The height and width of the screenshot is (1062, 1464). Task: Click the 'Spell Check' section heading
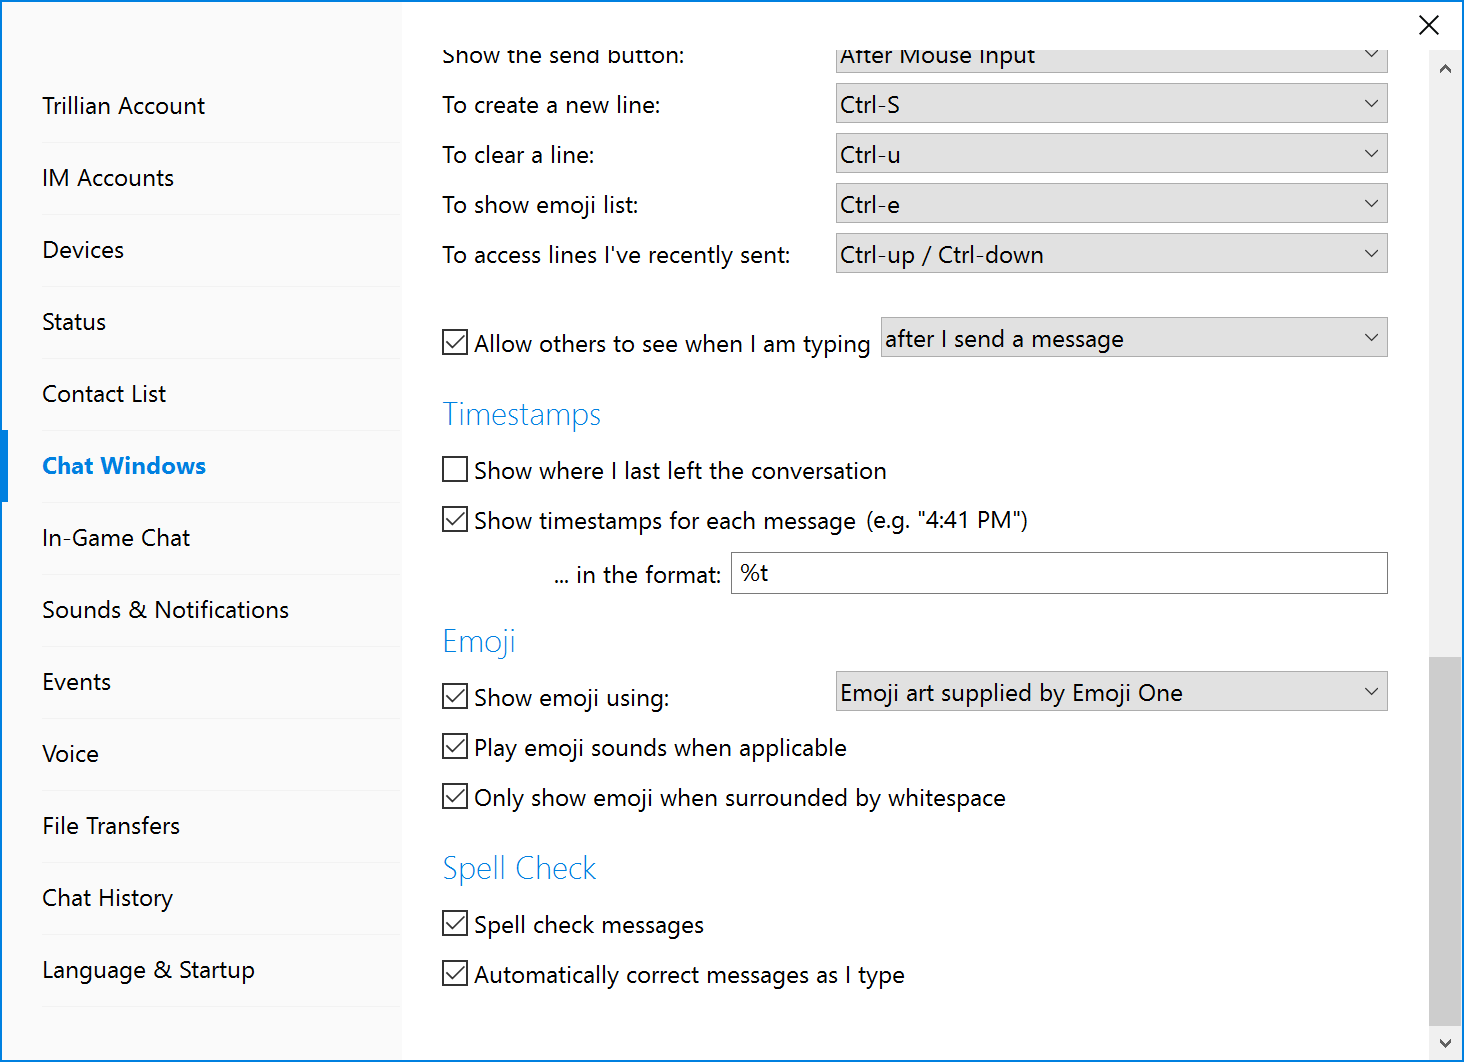(519, 868)
